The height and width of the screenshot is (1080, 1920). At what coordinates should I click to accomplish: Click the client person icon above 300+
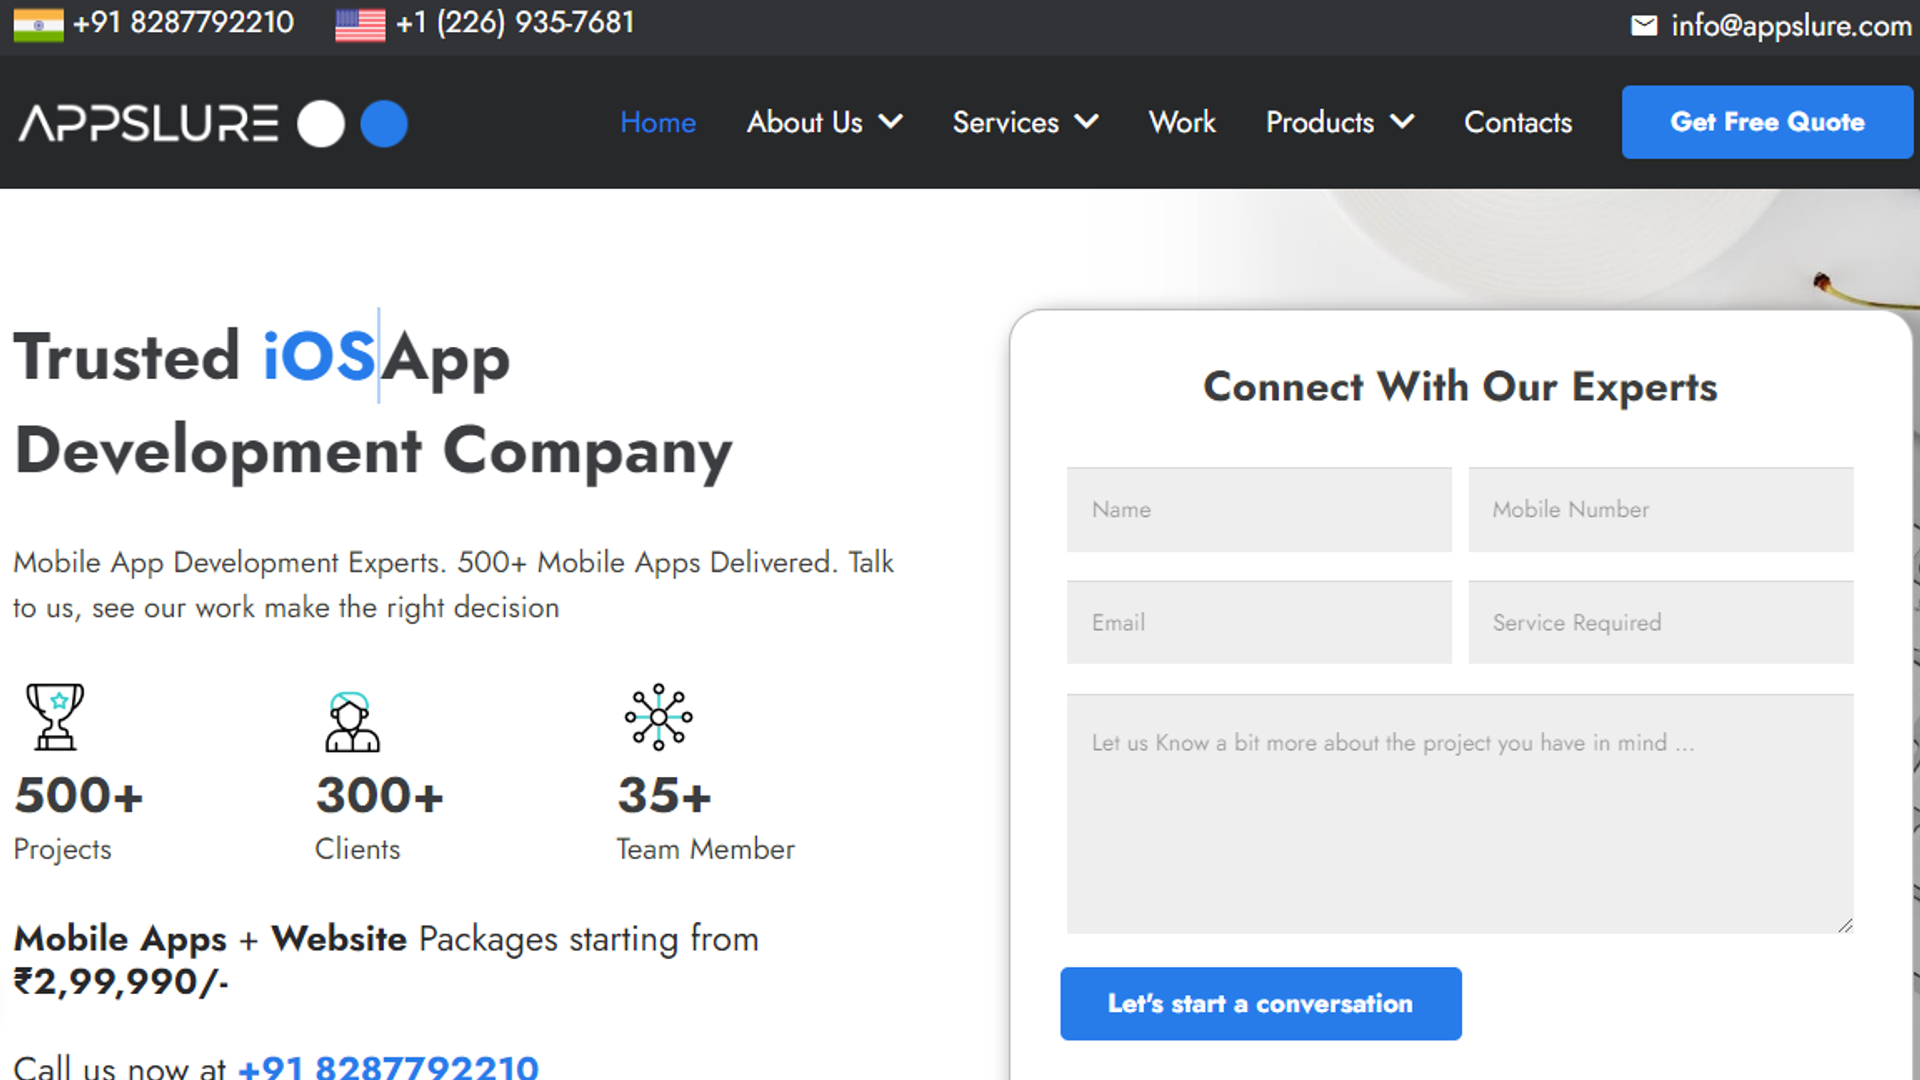click(352, 721)
